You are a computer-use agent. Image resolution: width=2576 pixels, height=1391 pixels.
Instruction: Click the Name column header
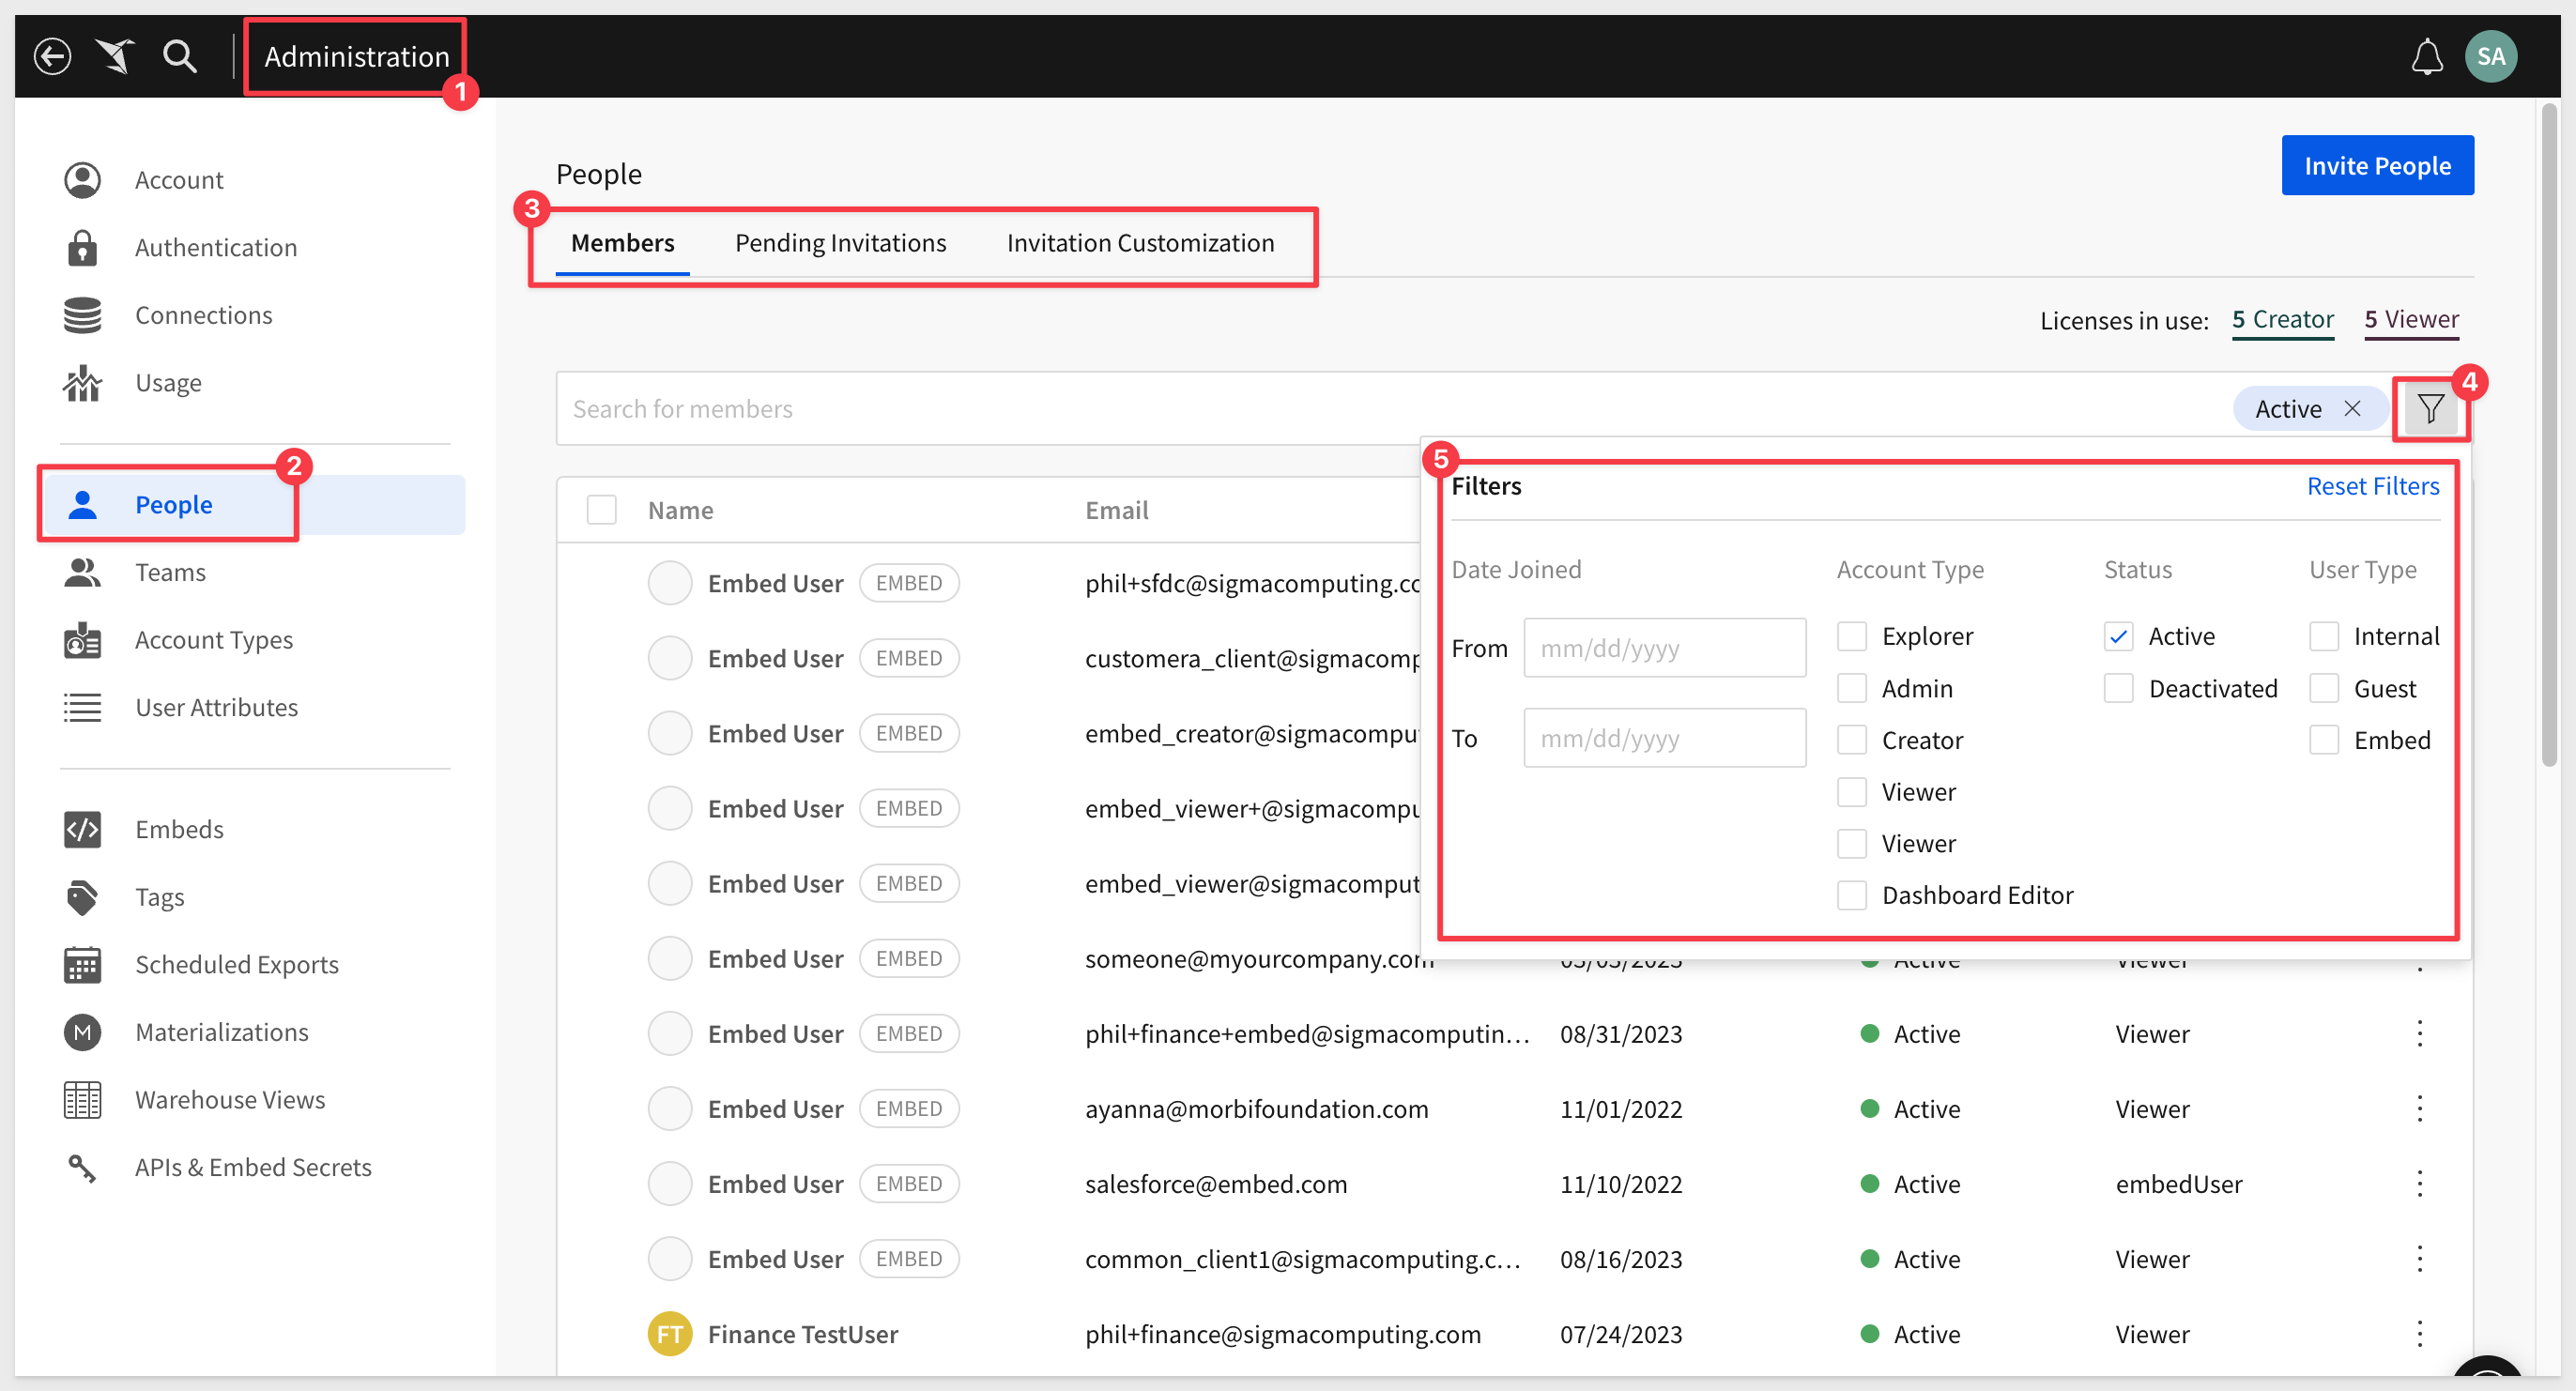(x=680, y=510)
